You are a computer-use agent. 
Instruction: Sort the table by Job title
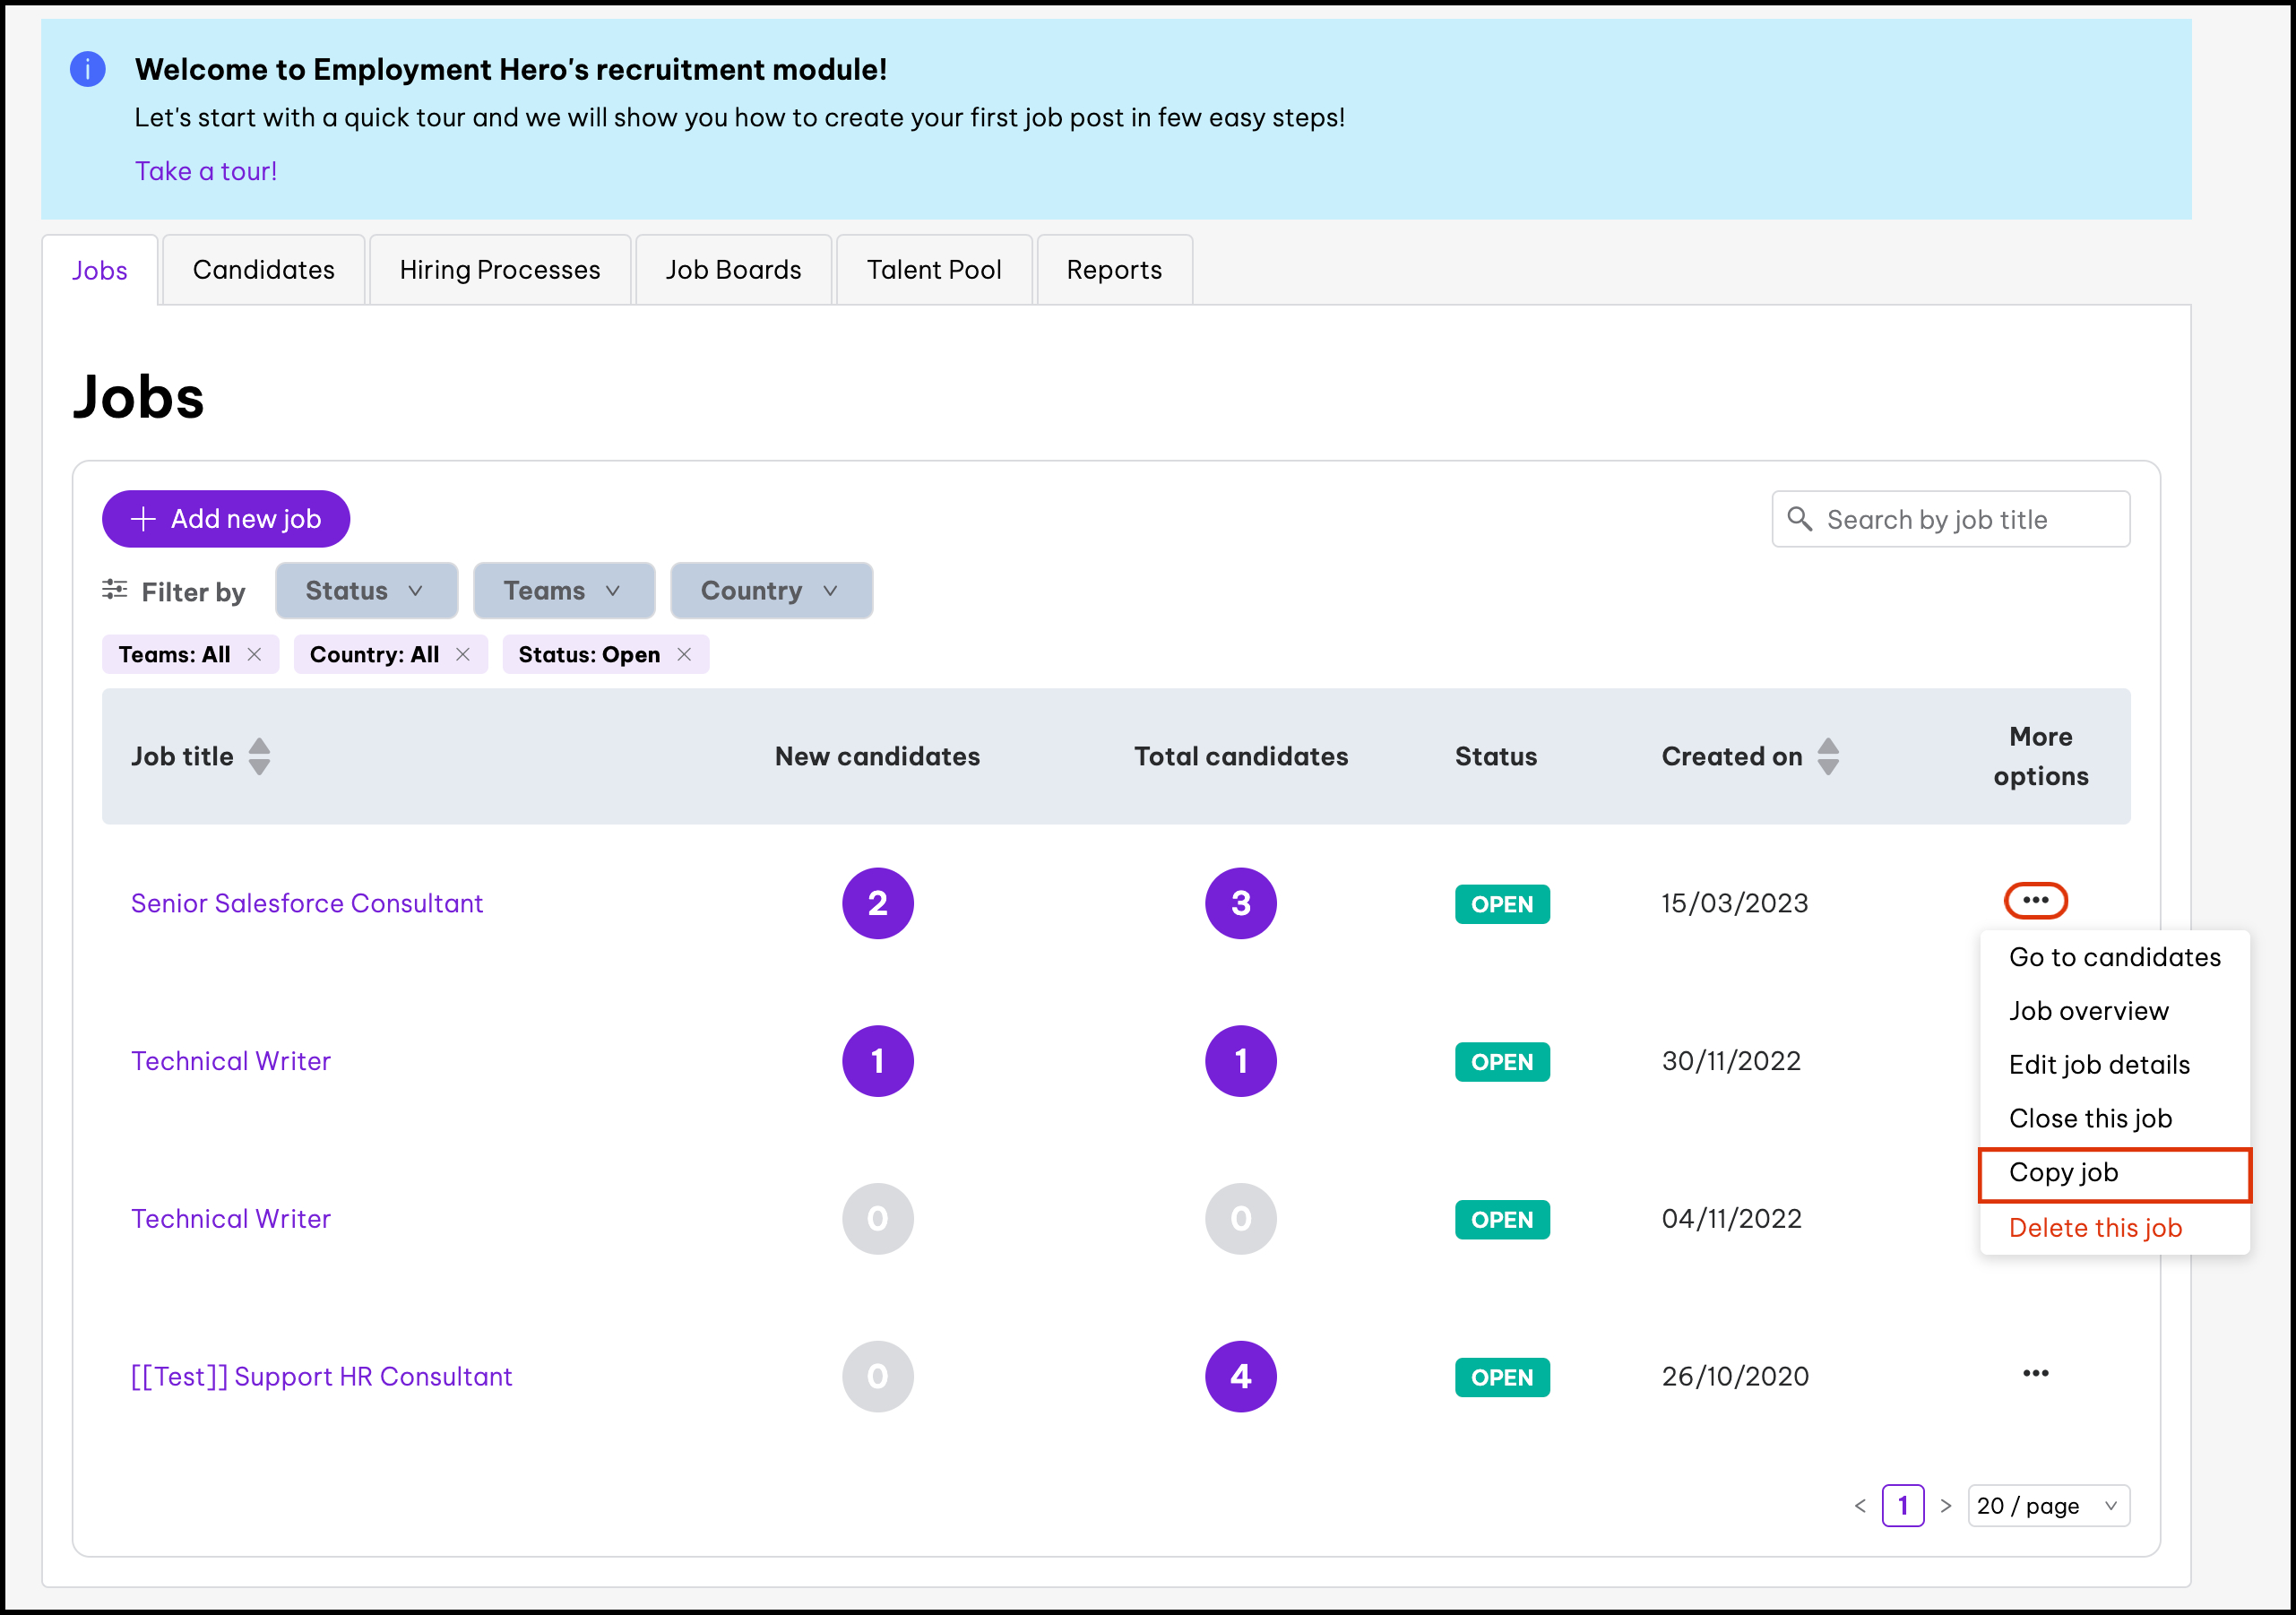click(259, 756)
